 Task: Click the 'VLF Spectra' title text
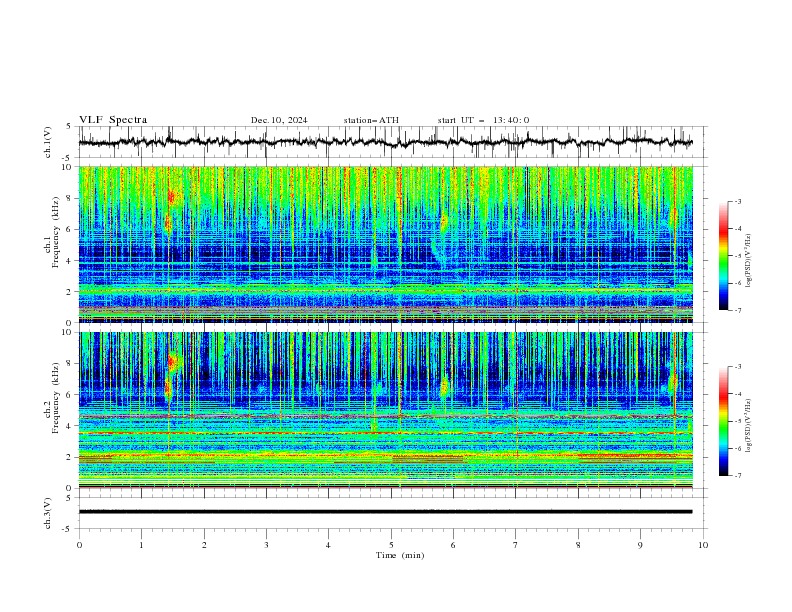coord(113,120)
